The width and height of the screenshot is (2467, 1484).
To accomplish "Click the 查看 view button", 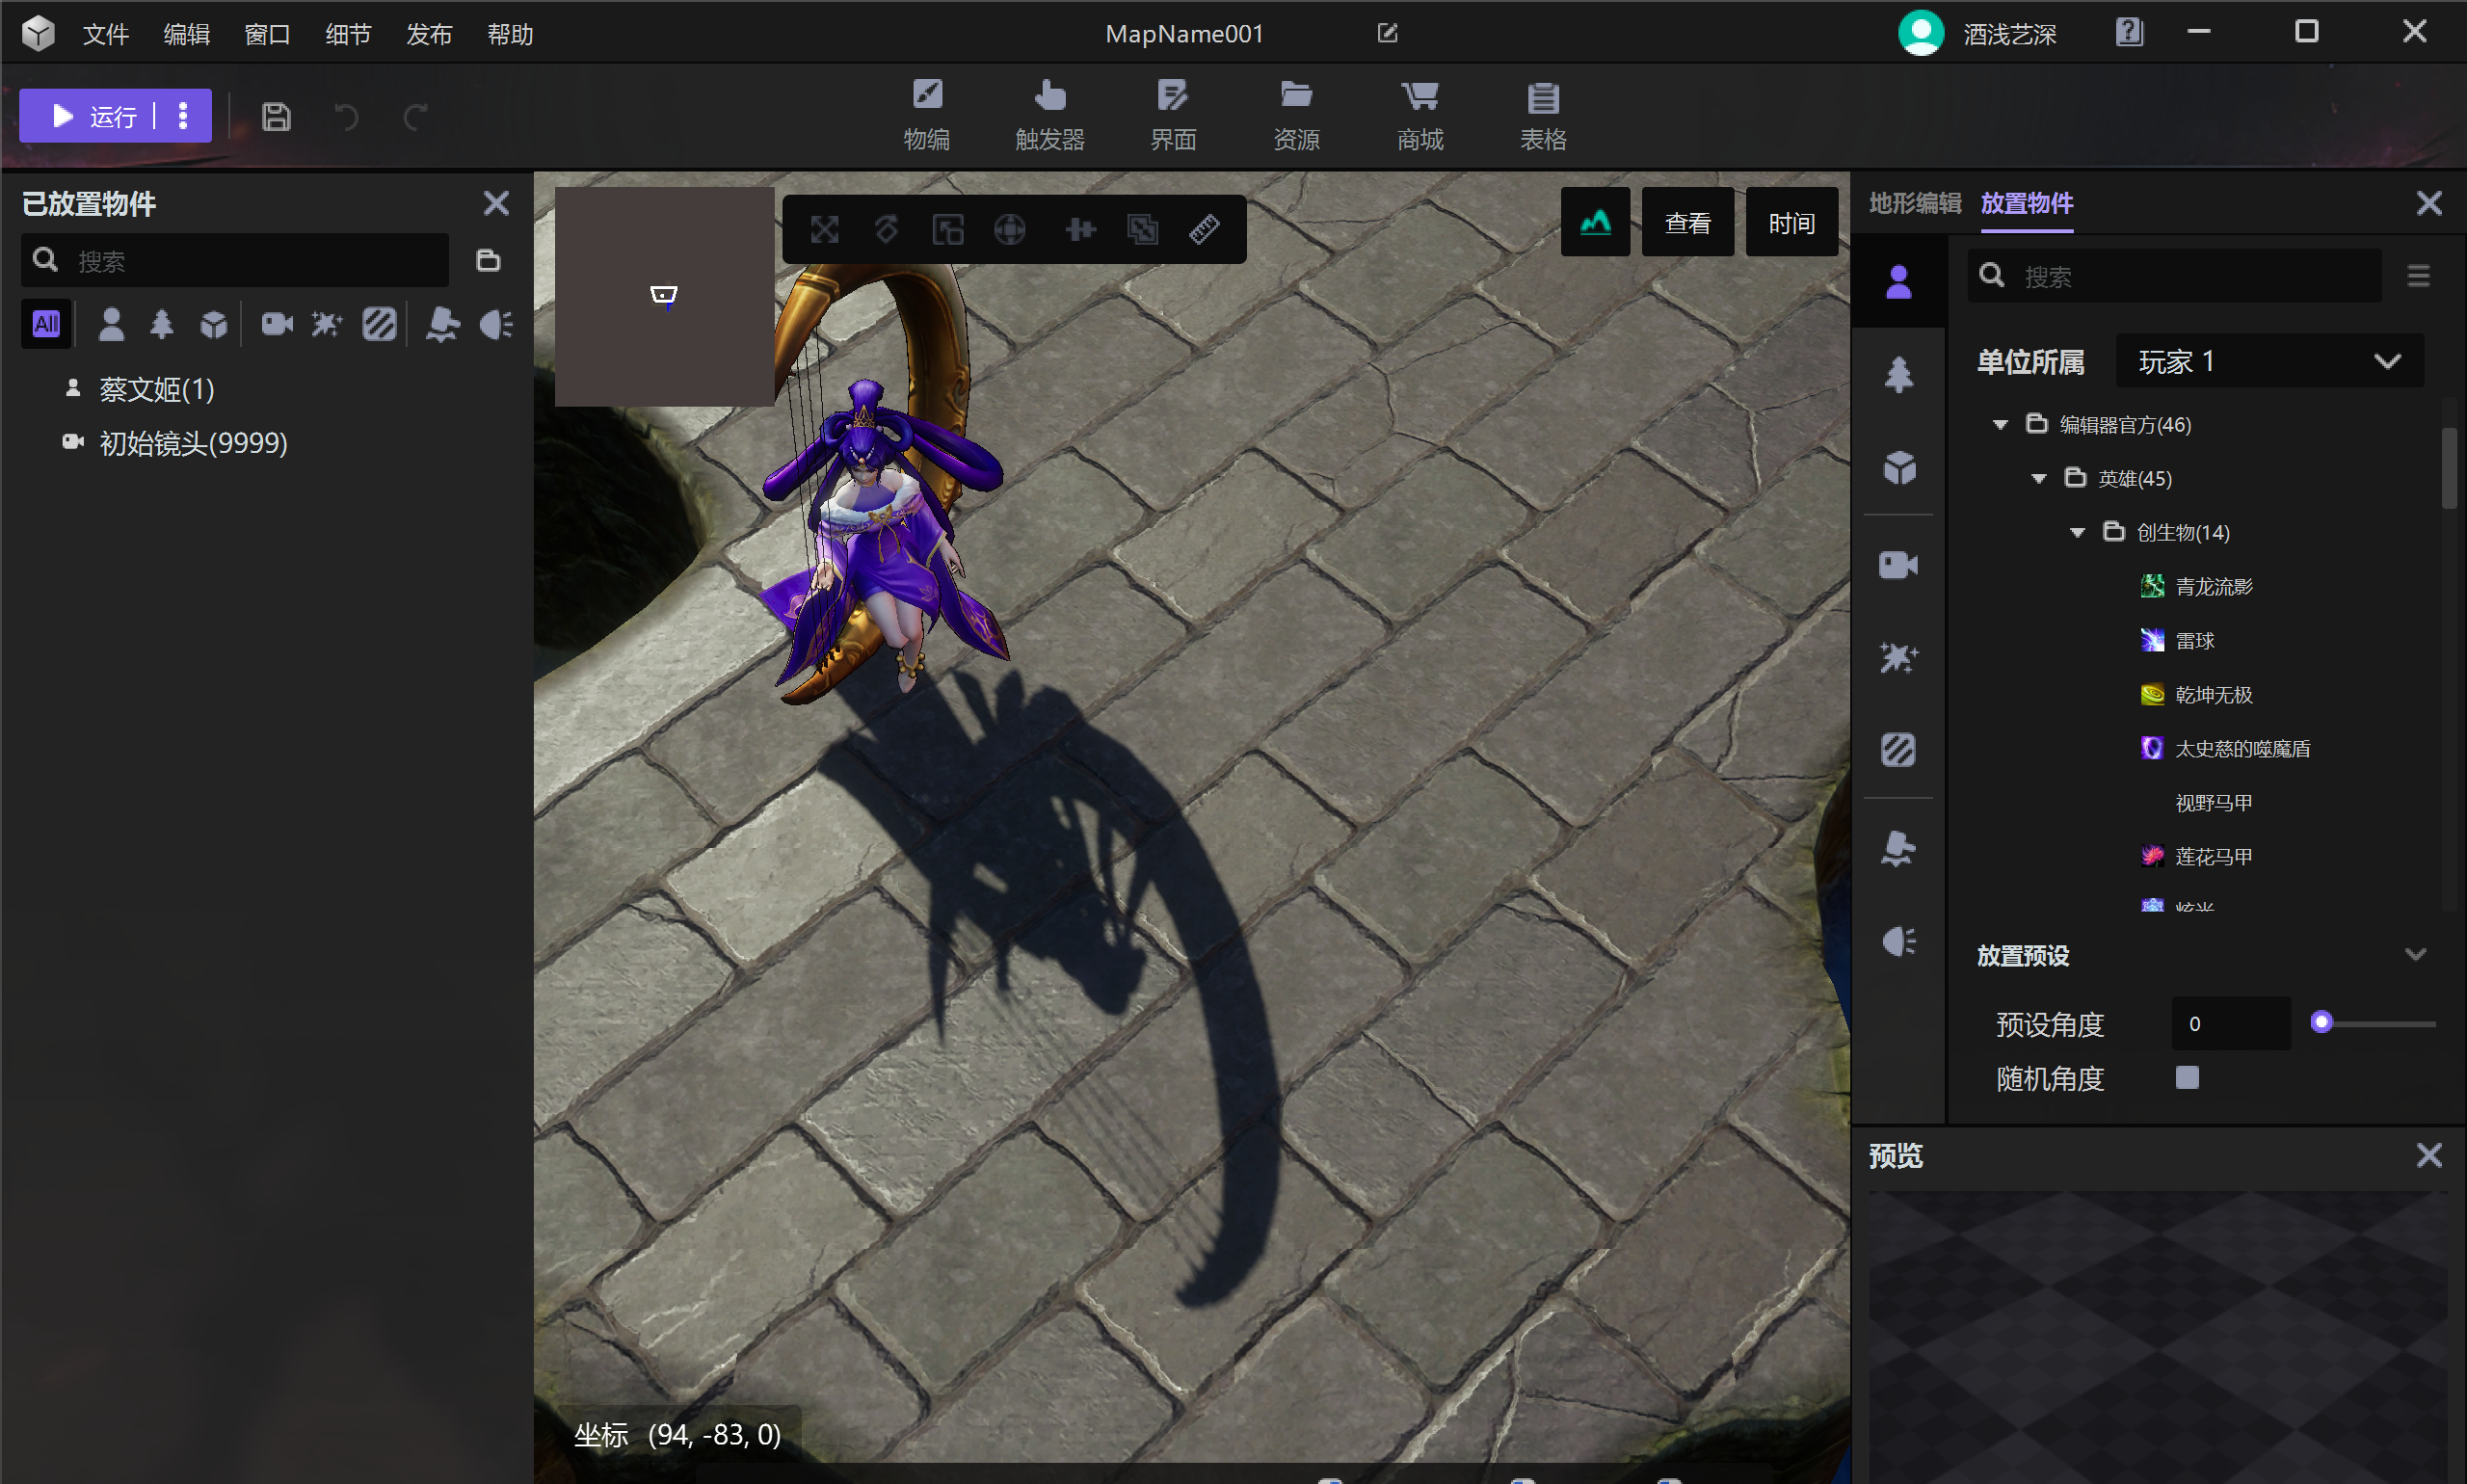I will point(1688,222).
